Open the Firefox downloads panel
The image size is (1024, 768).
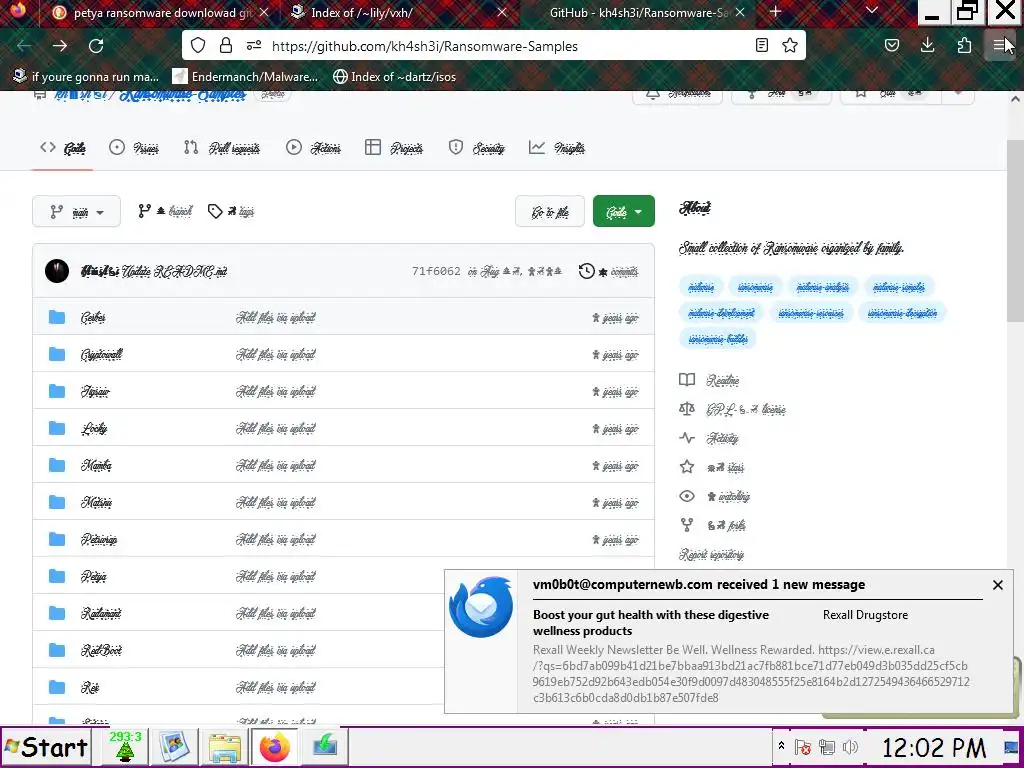(x=927, y=46)
